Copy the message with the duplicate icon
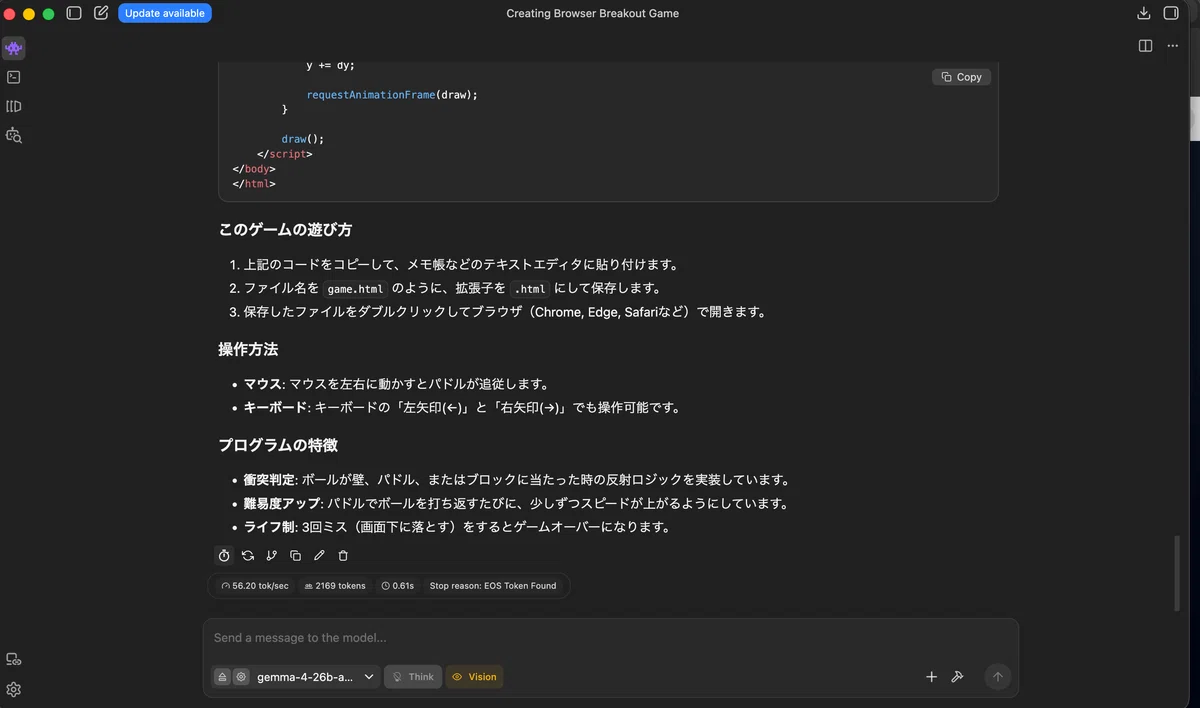The width and height of the screenshot is (1200, 708). tap(295, 555)
